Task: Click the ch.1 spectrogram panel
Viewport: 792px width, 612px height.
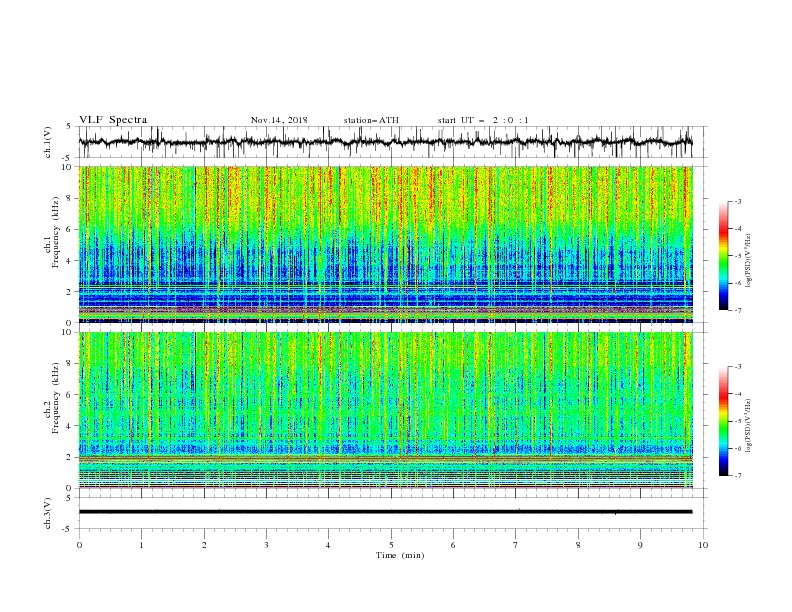Action: tap(385, 244)
